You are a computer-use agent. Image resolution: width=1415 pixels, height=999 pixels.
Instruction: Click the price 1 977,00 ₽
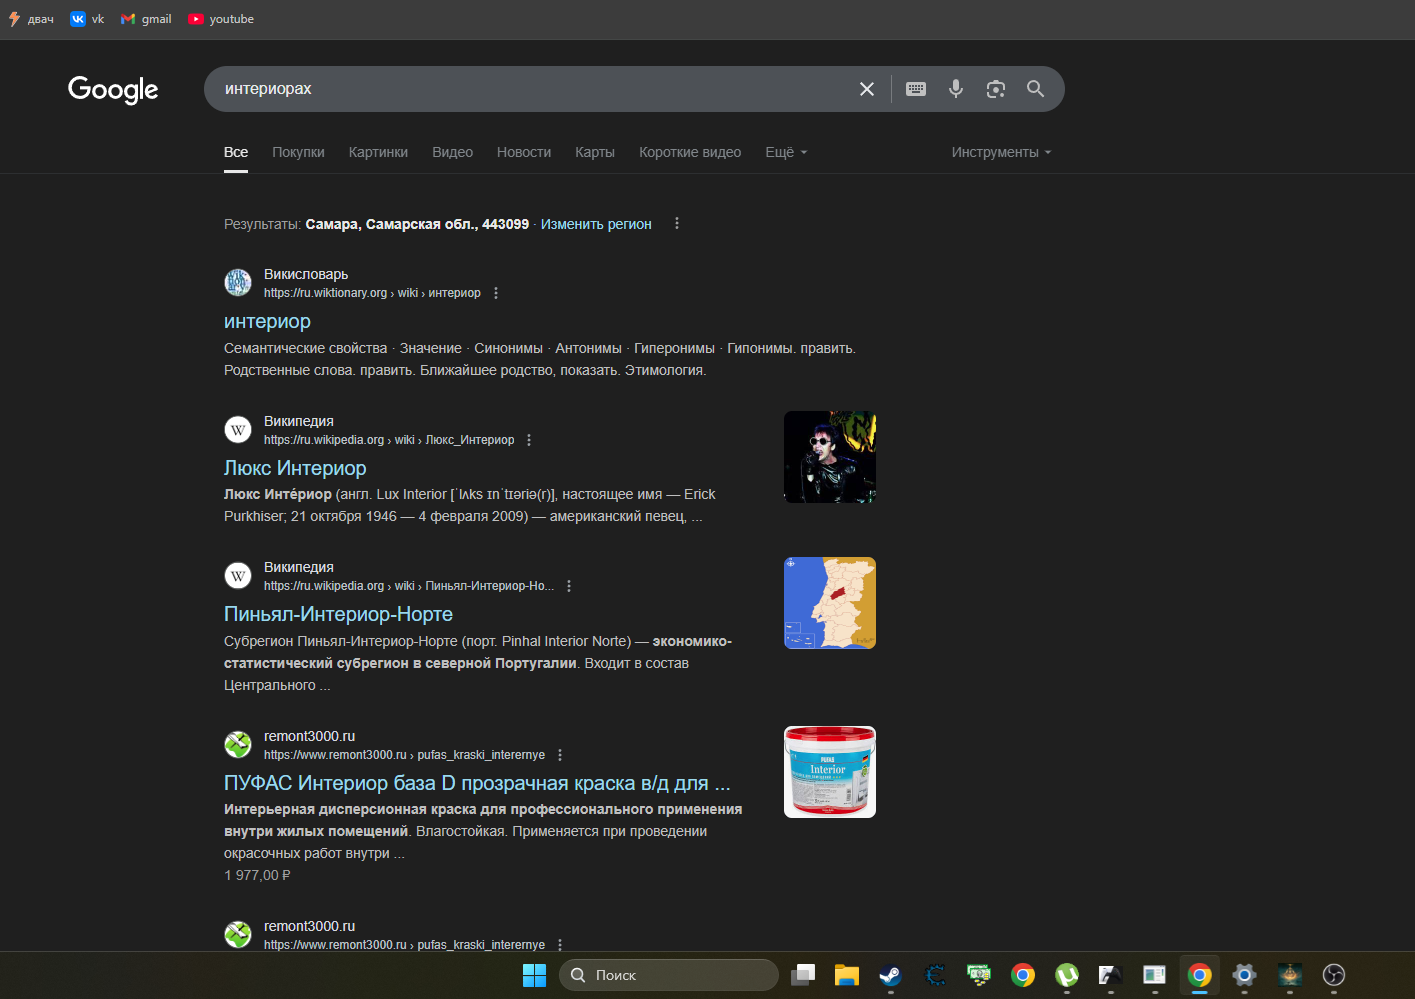(257, 875)
